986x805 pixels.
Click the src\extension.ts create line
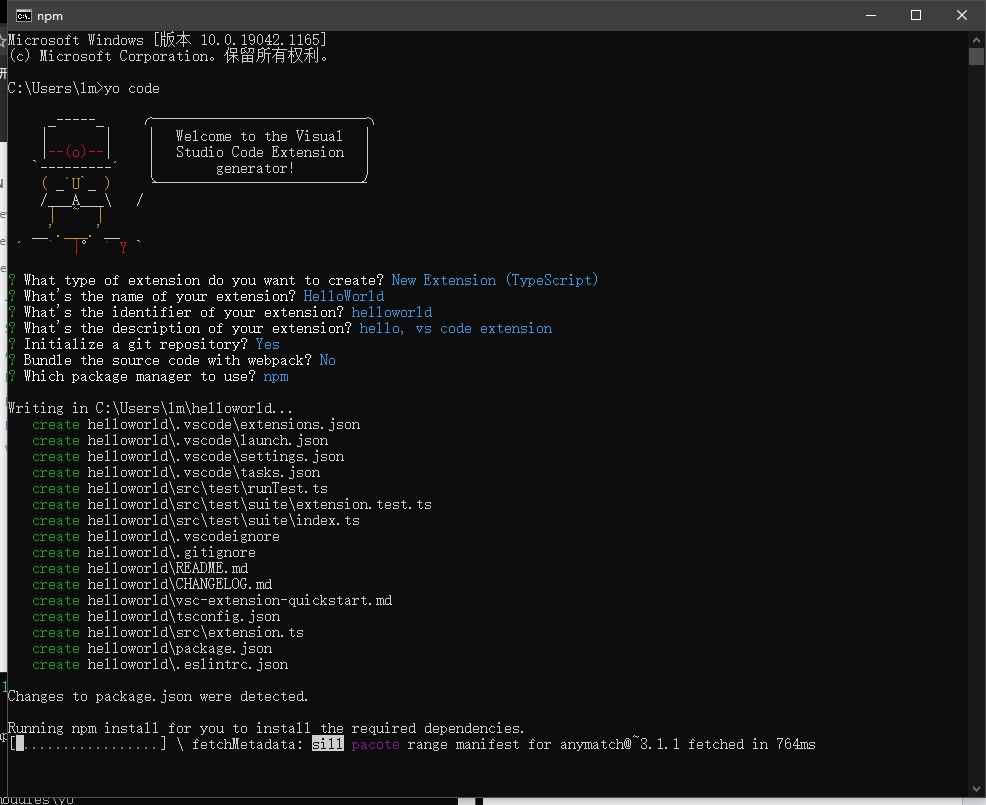point(168,633)
